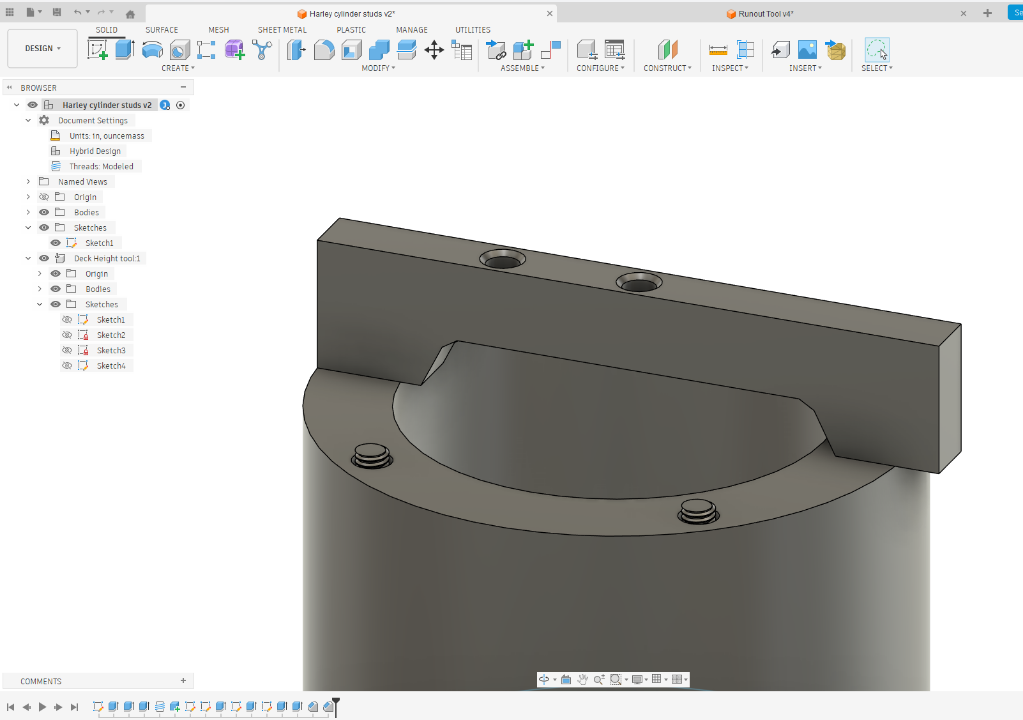Open the CONSTRUCT menu
This screenshot has height=720, width=1023.
(668, 68)
